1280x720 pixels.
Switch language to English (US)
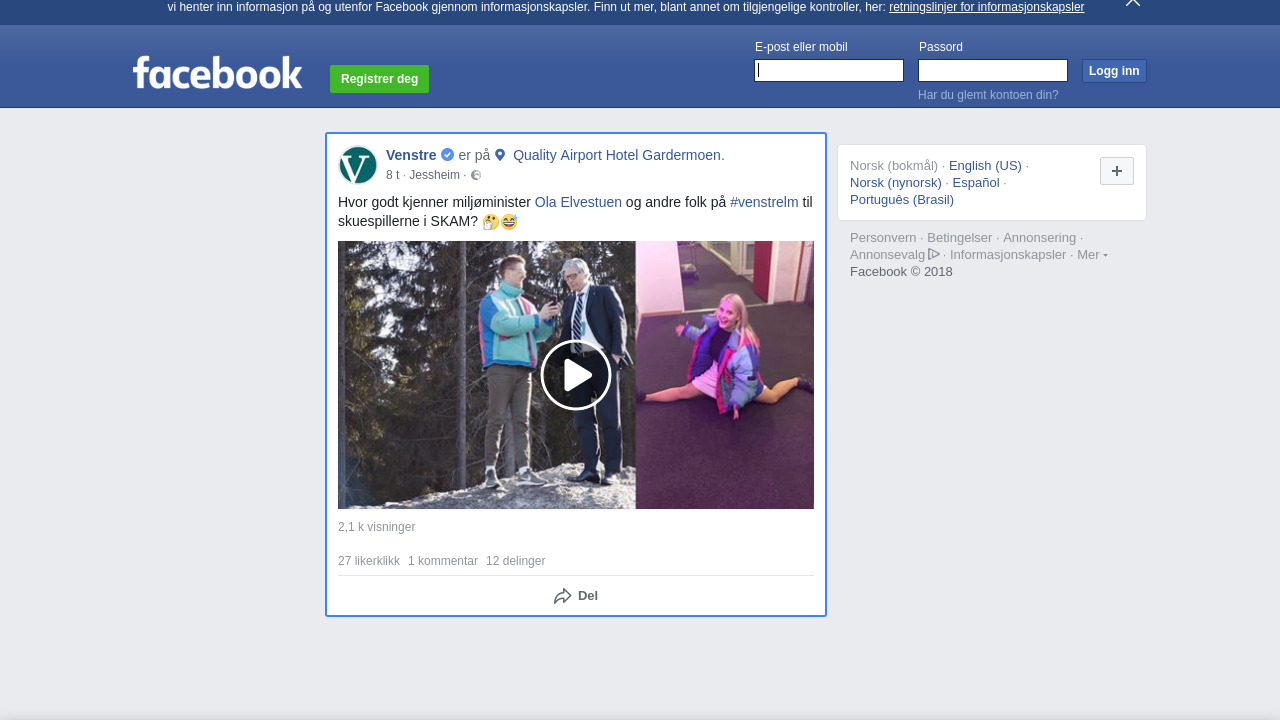(985, 166)
